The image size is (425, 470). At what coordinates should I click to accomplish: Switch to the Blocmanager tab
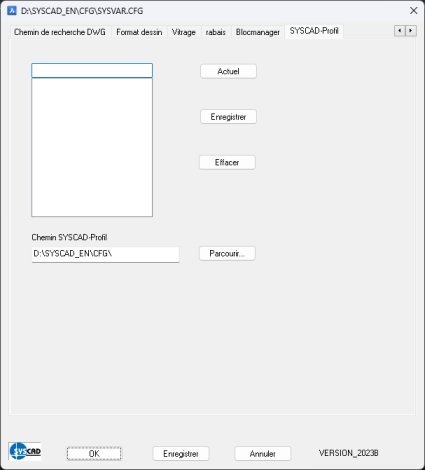(x=258, y=32)
